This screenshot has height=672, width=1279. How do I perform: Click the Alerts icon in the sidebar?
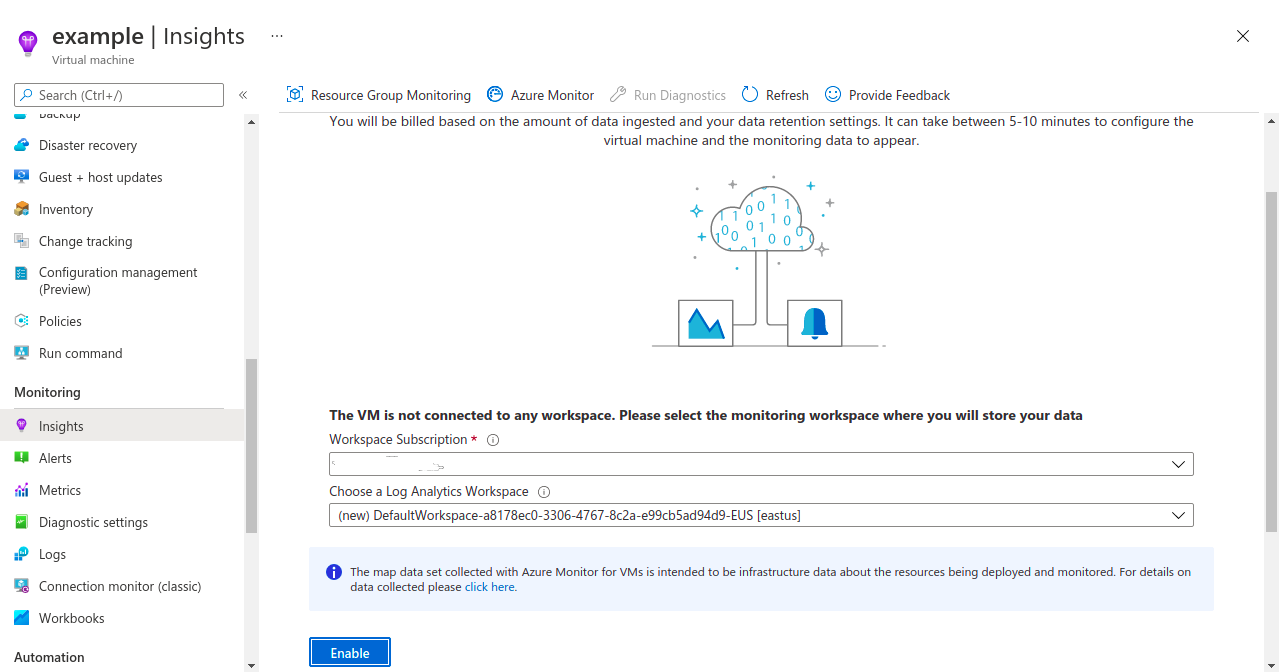(x=22, y=458)
